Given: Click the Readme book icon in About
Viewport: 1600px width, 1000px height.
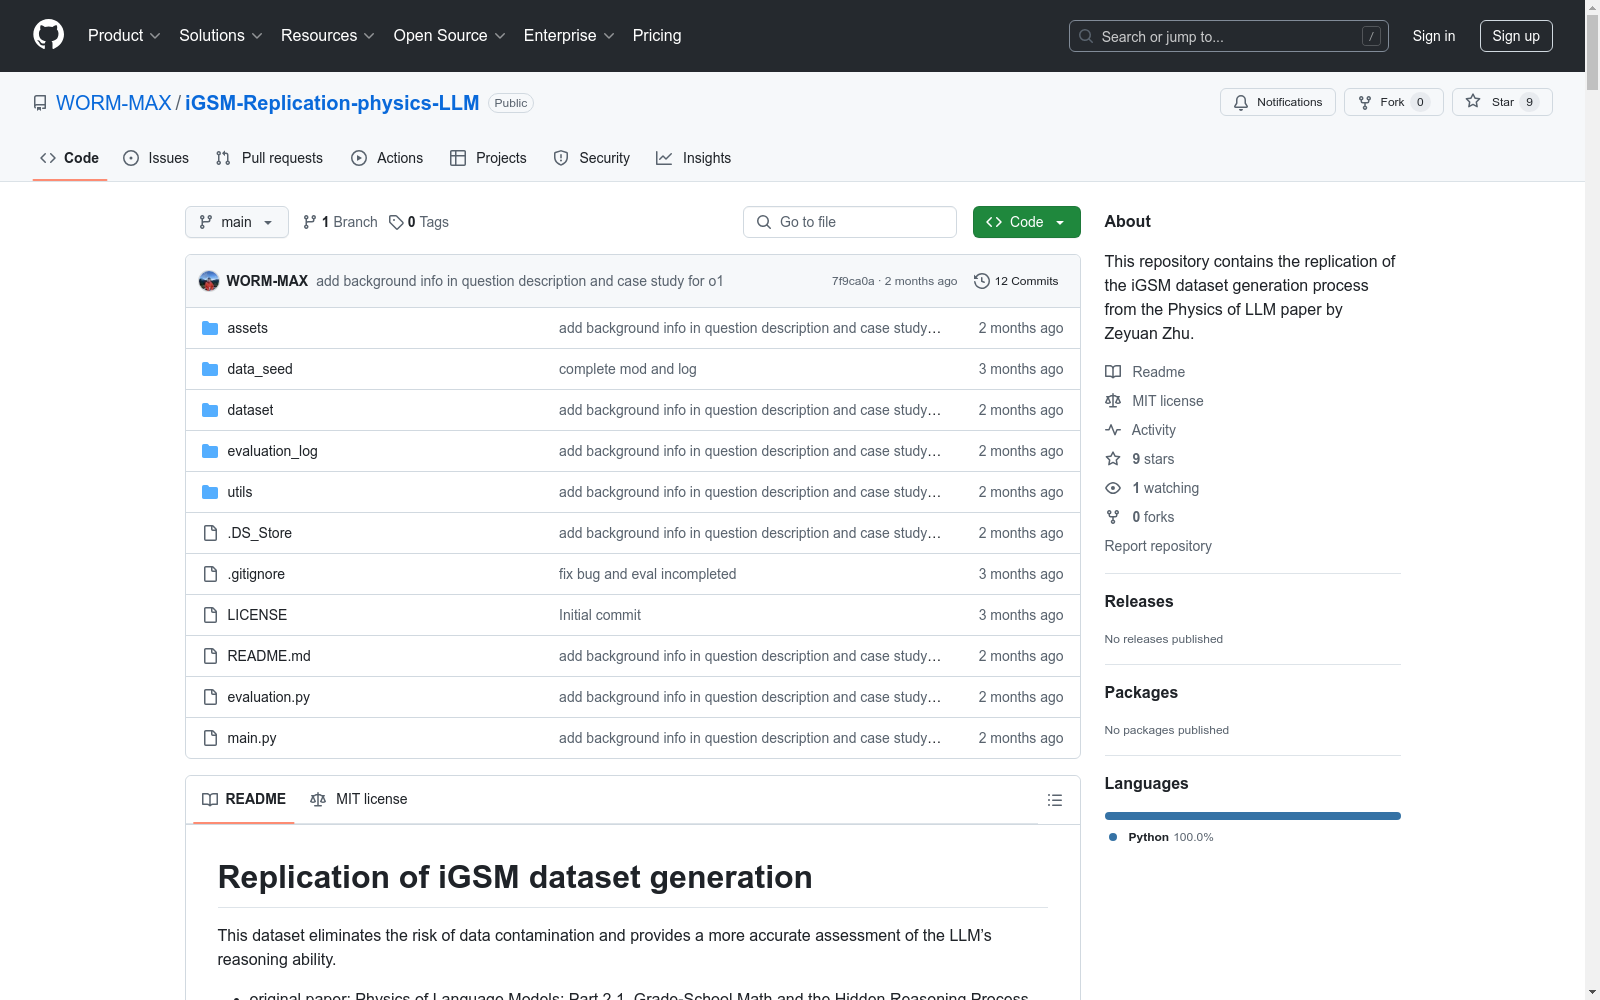Looking at the screenshot, I should tap(1113, 372).
